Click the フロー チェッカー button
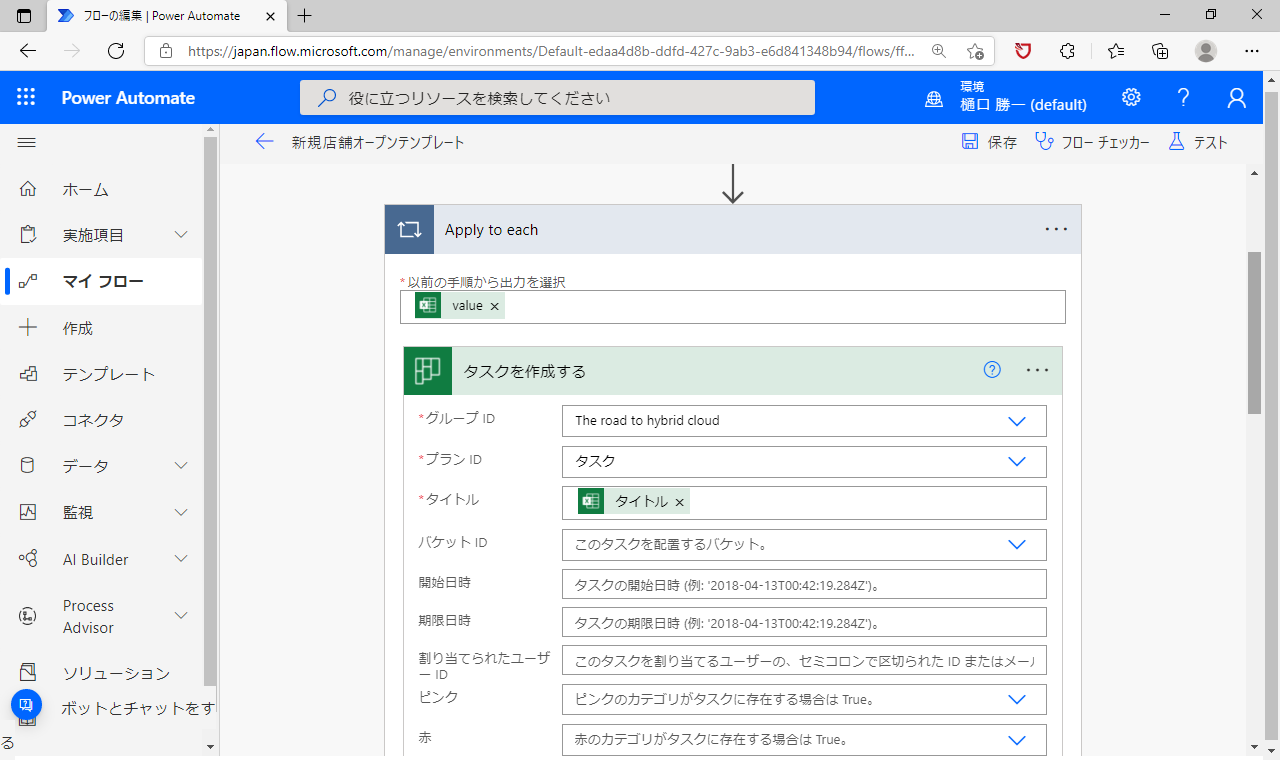The height and width of the screenshot is (760, 1280). [x=1093, y=142]
